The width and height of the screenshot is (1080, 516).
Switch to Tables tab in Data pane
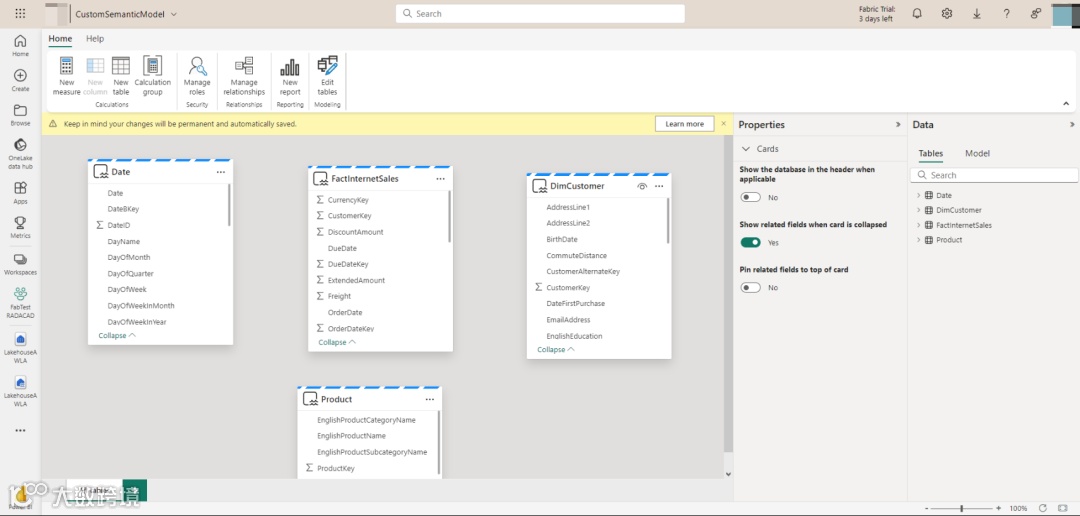[931, 154]
